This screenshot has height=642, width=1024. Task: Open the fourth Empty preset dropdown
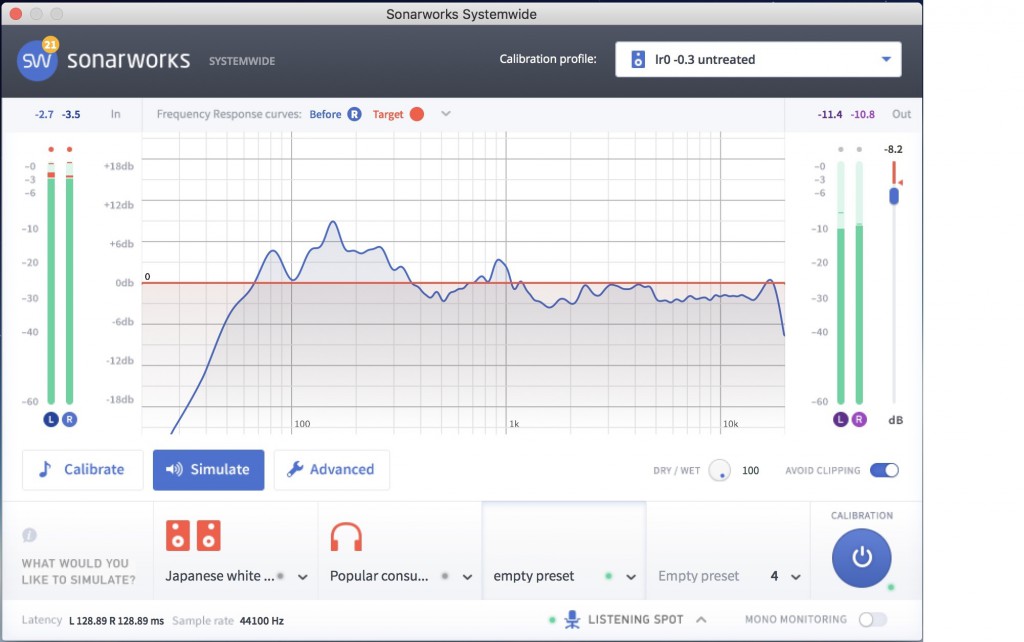tap(795, 577)
